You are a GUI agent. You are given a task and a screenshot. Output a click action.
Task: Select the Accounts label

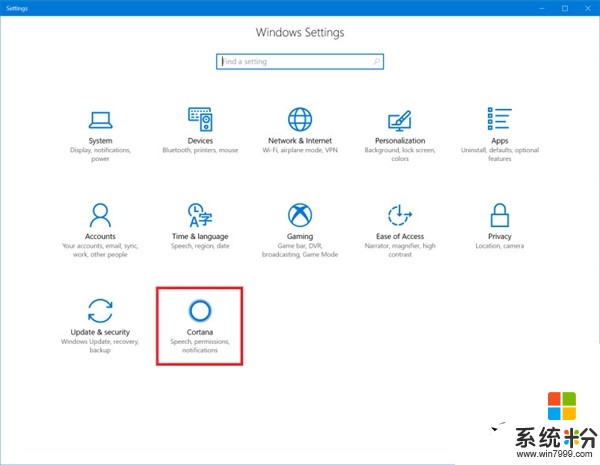(100, 237)
